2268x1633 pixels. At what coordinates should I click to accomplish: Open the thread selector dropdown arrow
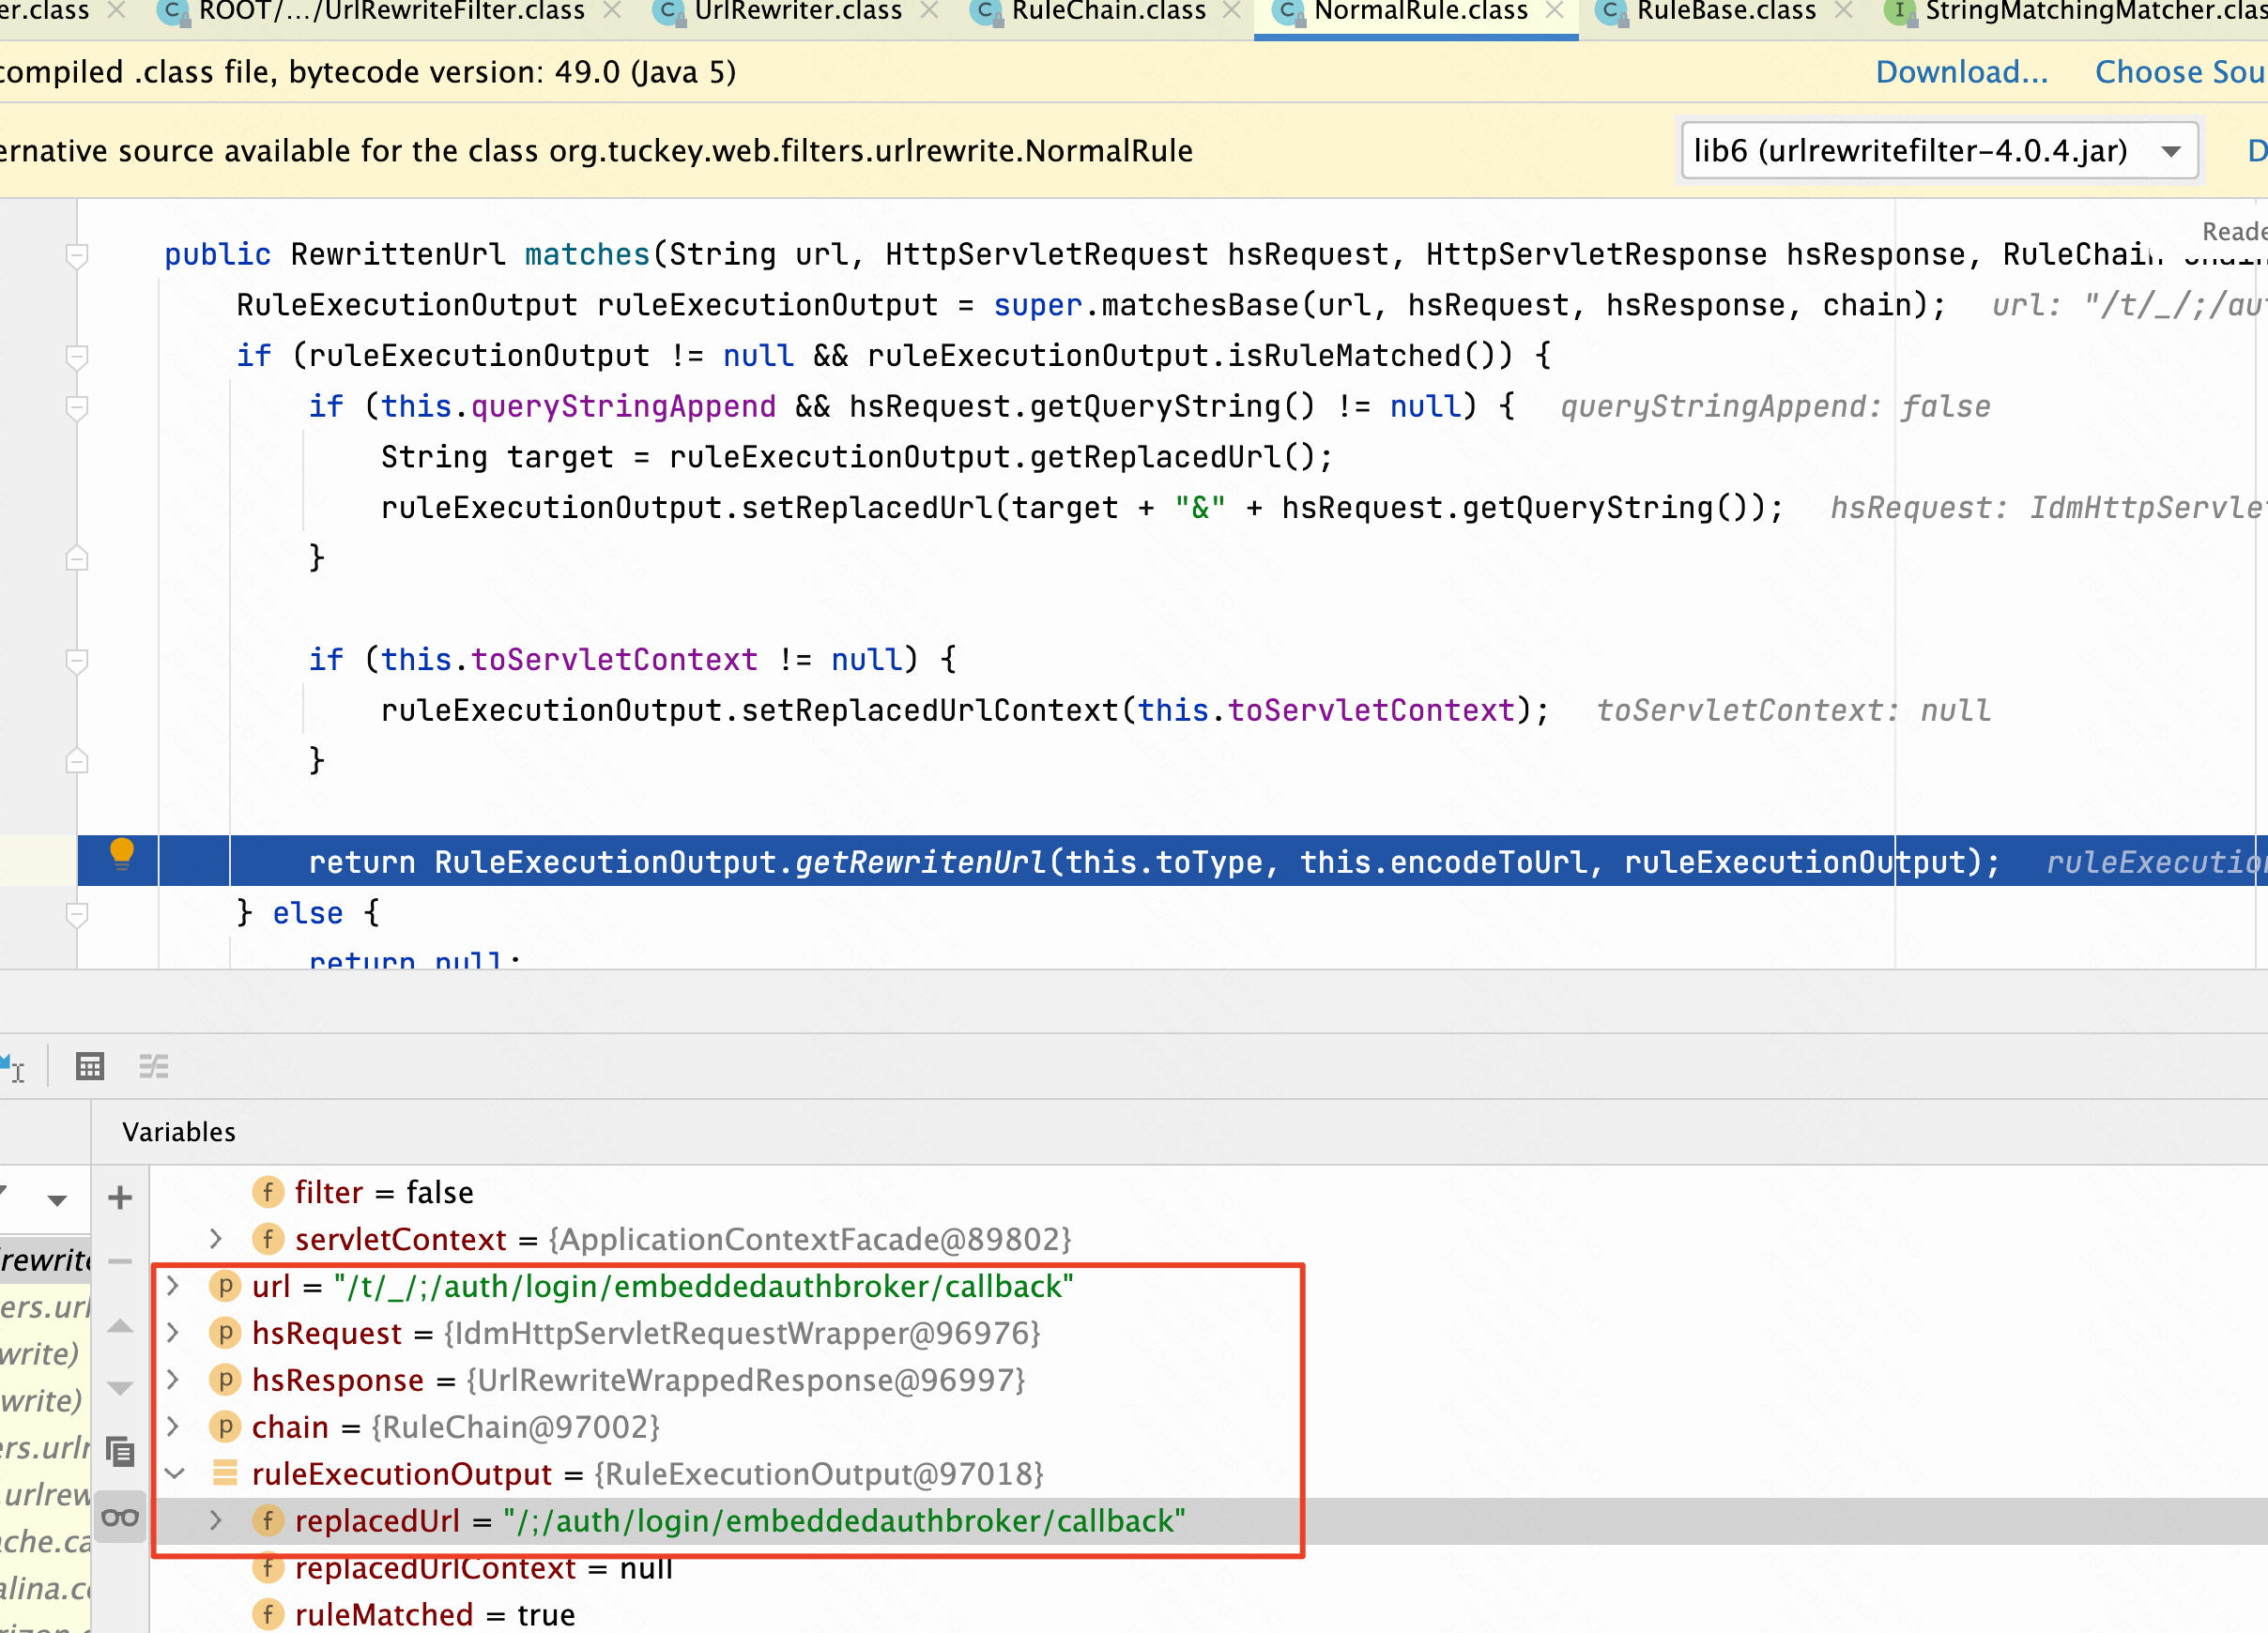[x=57, y=1200]
